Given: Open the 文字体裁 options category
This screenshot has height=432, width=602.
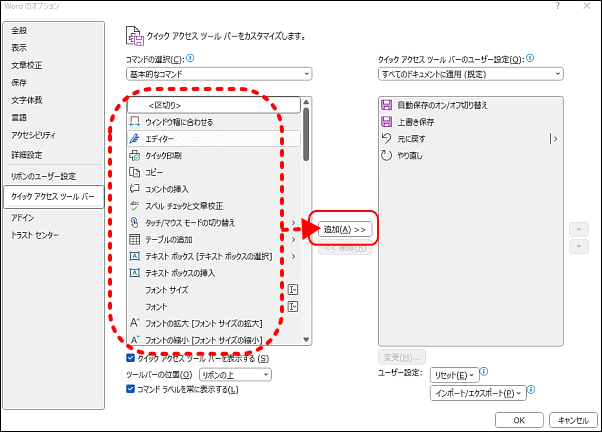Looking at the screenshot, I should click(x=27, y=100).
